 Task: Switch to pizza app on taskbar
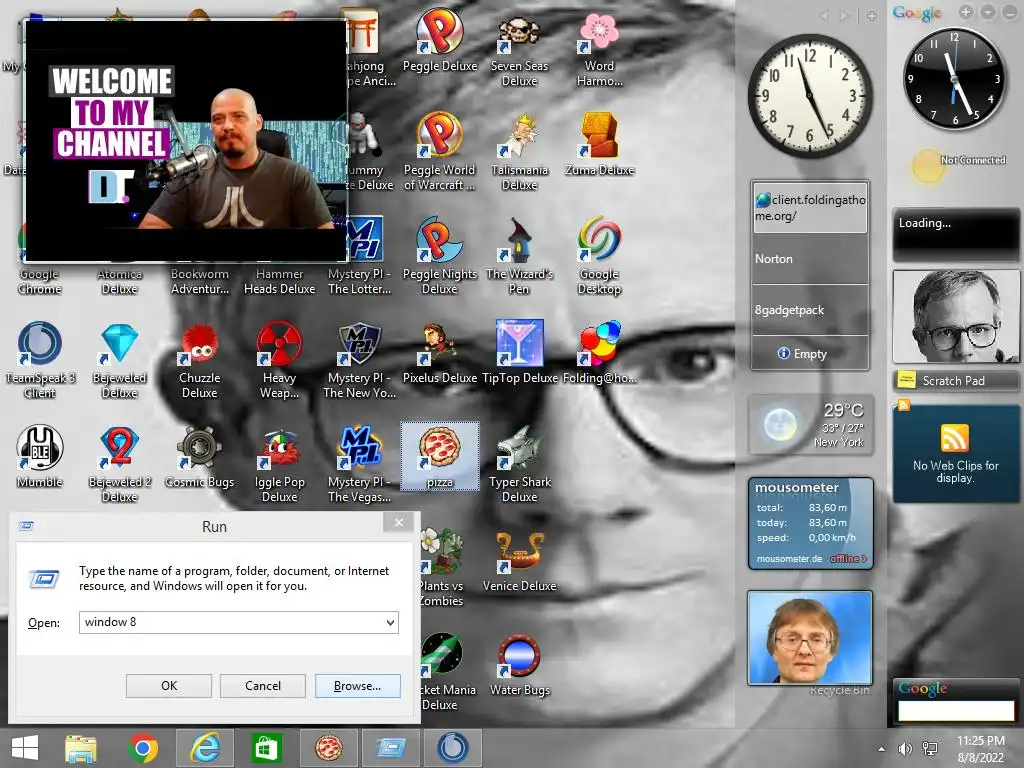click(328, 748)
